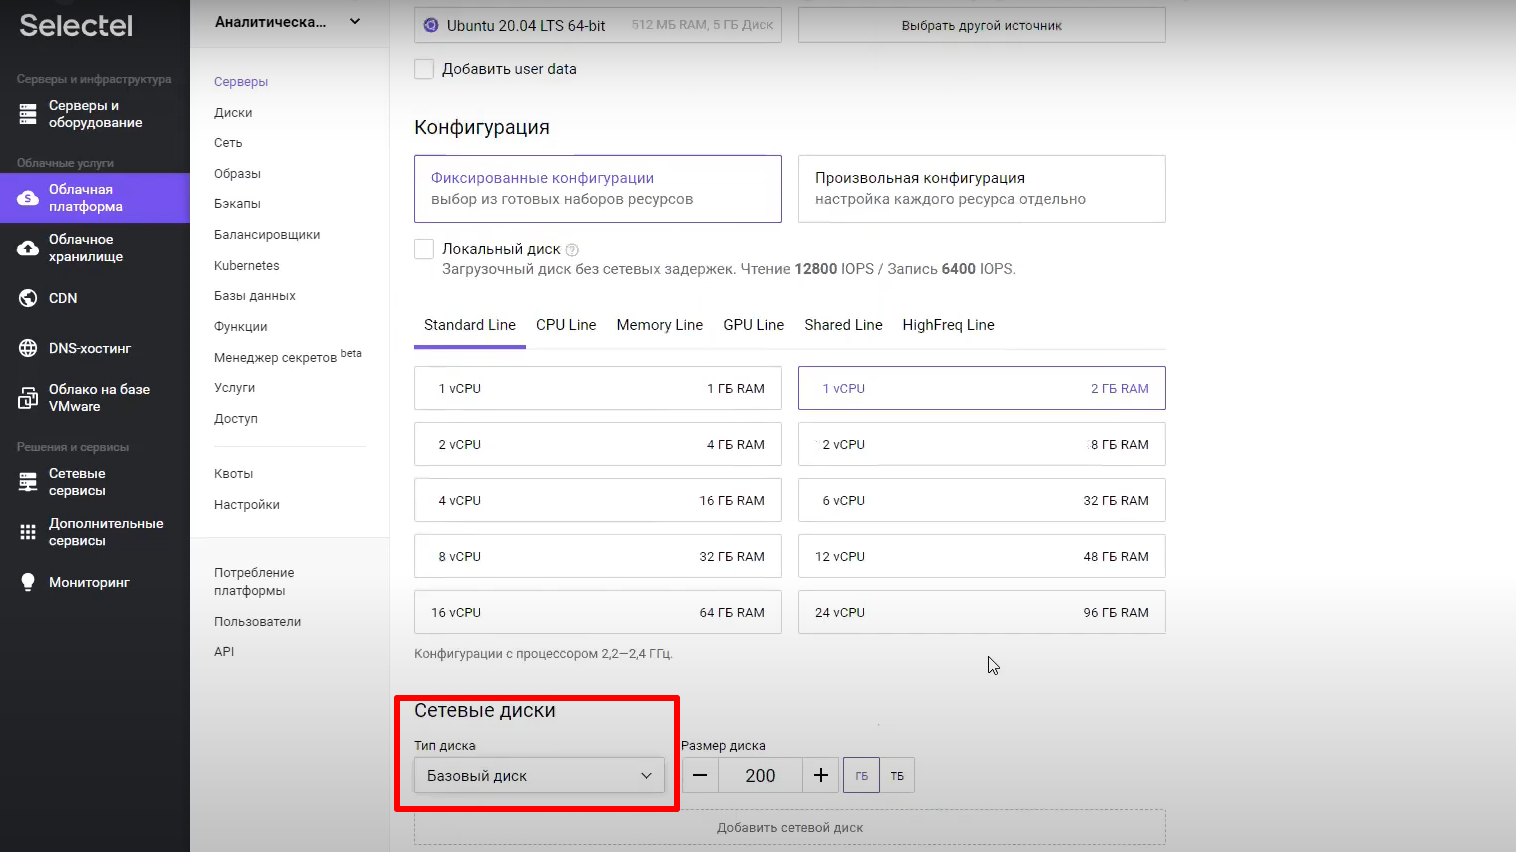Open Доступ section
Screen dimensions: 1516x852
pos(236,419)
